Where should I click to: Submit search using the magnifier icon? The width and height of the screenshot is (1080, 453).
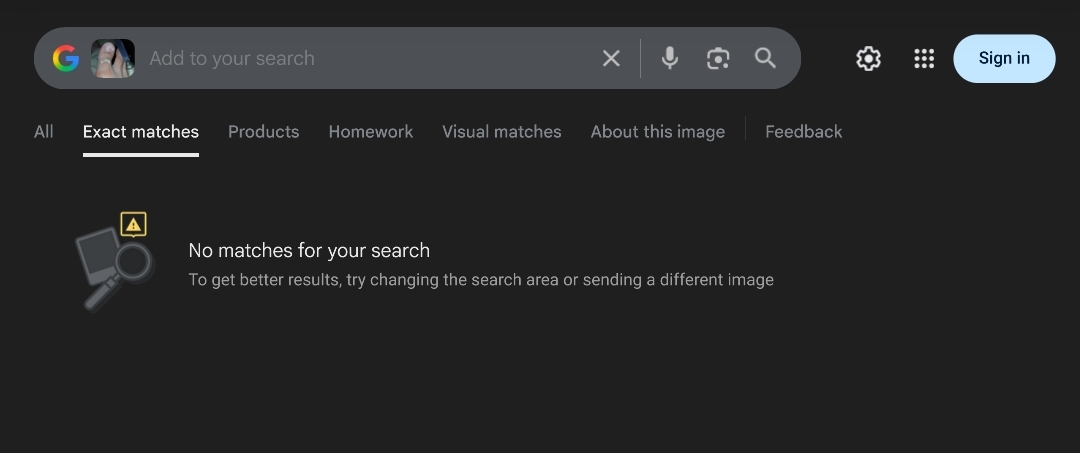765,59
